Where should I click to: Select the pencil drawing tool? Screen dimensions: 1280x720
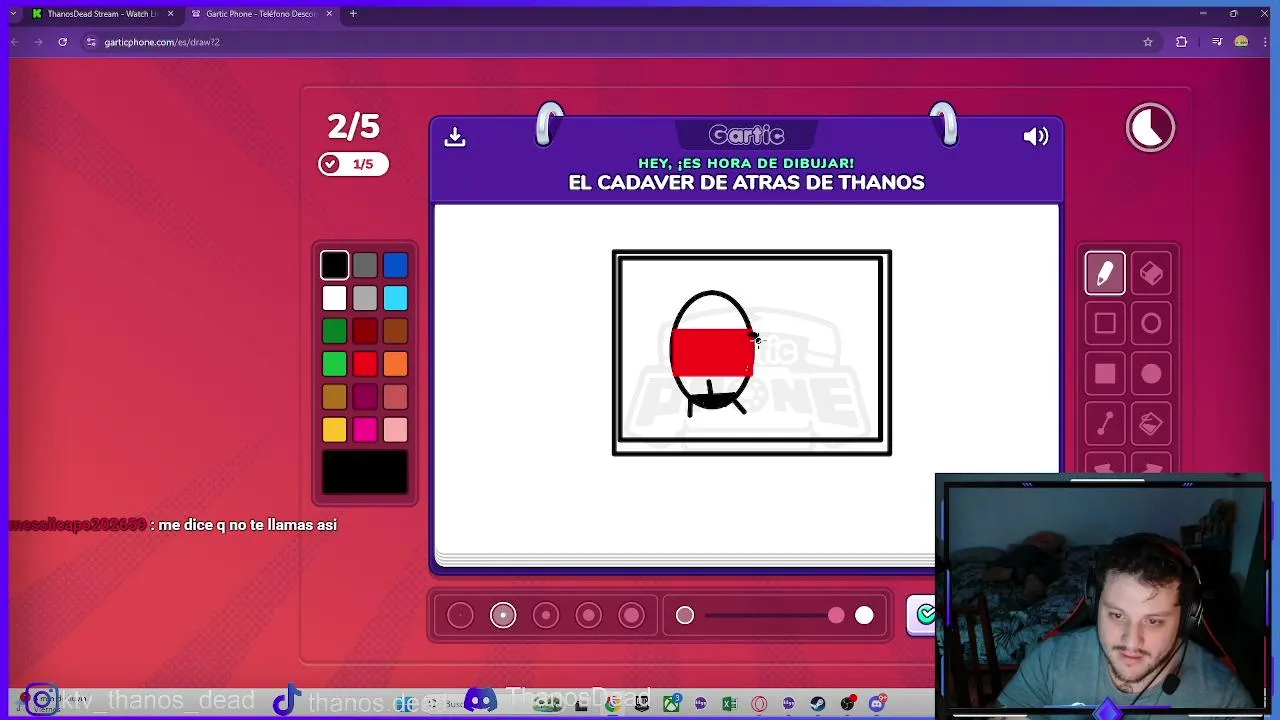point(1105,273)
